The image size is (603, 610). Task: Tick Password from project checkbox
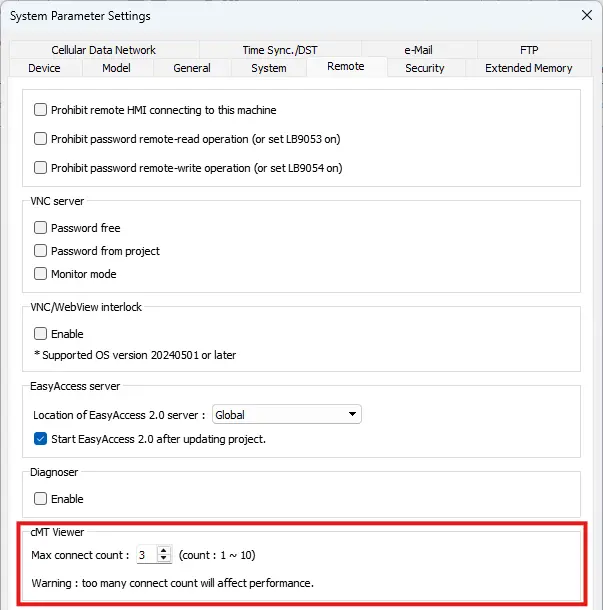click(x=40, y=251)
